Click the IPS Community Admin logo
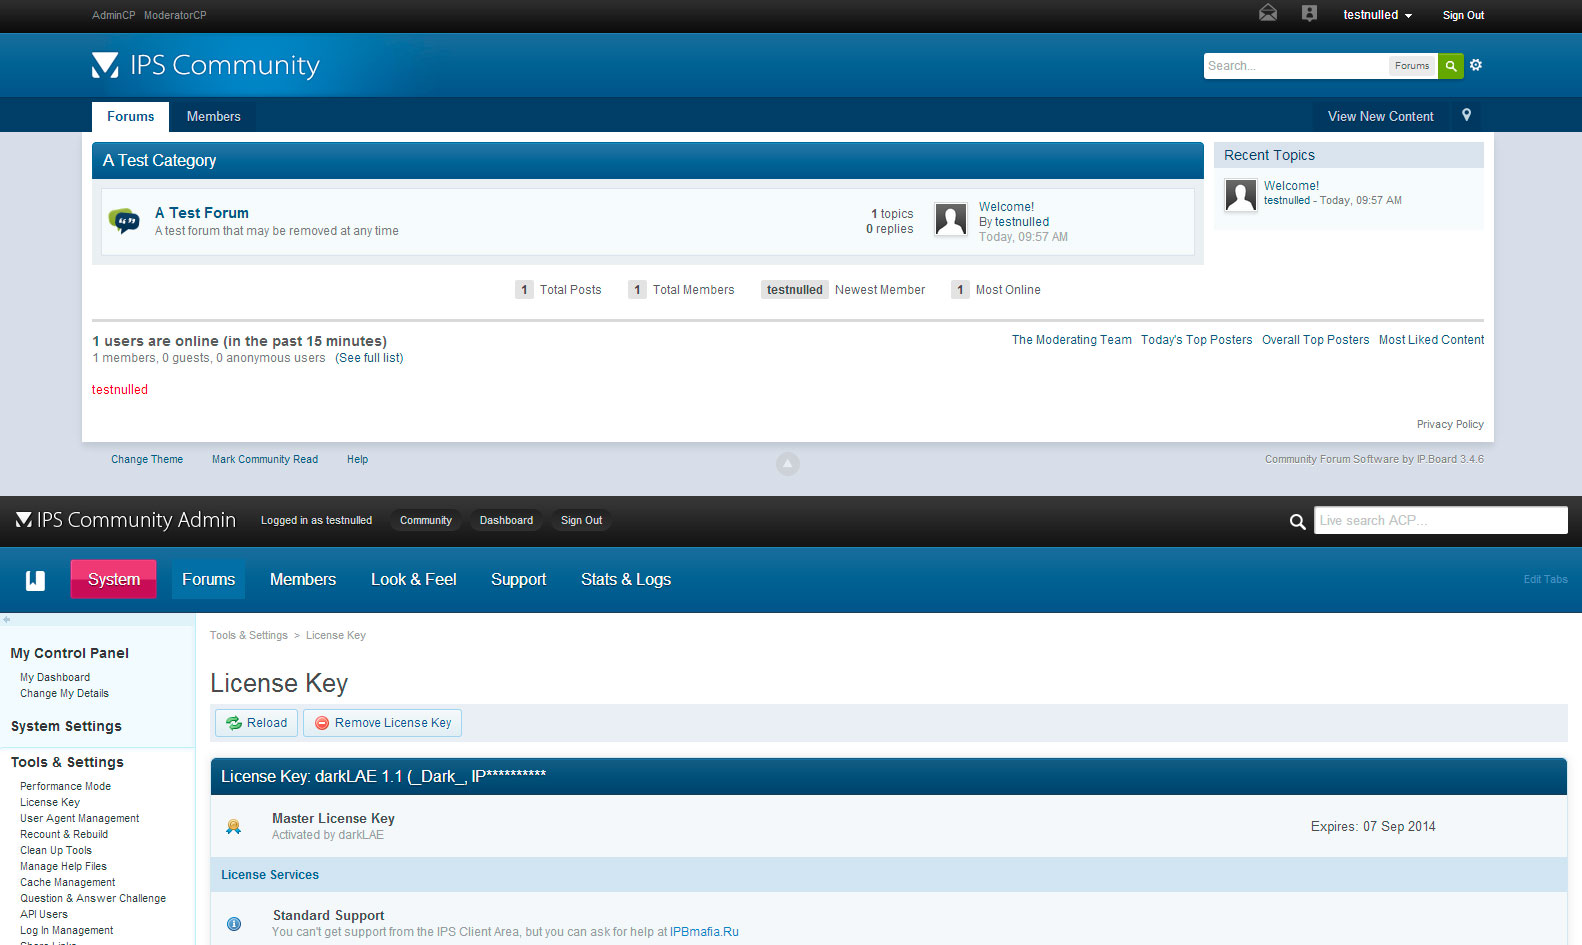This screenshot has width=1582, height=945. pos(126,520)
